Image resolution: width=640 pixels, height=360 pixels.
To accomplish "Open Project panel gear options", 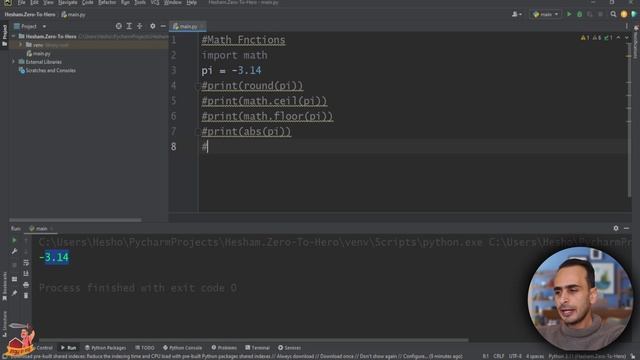I will [152, 26].
